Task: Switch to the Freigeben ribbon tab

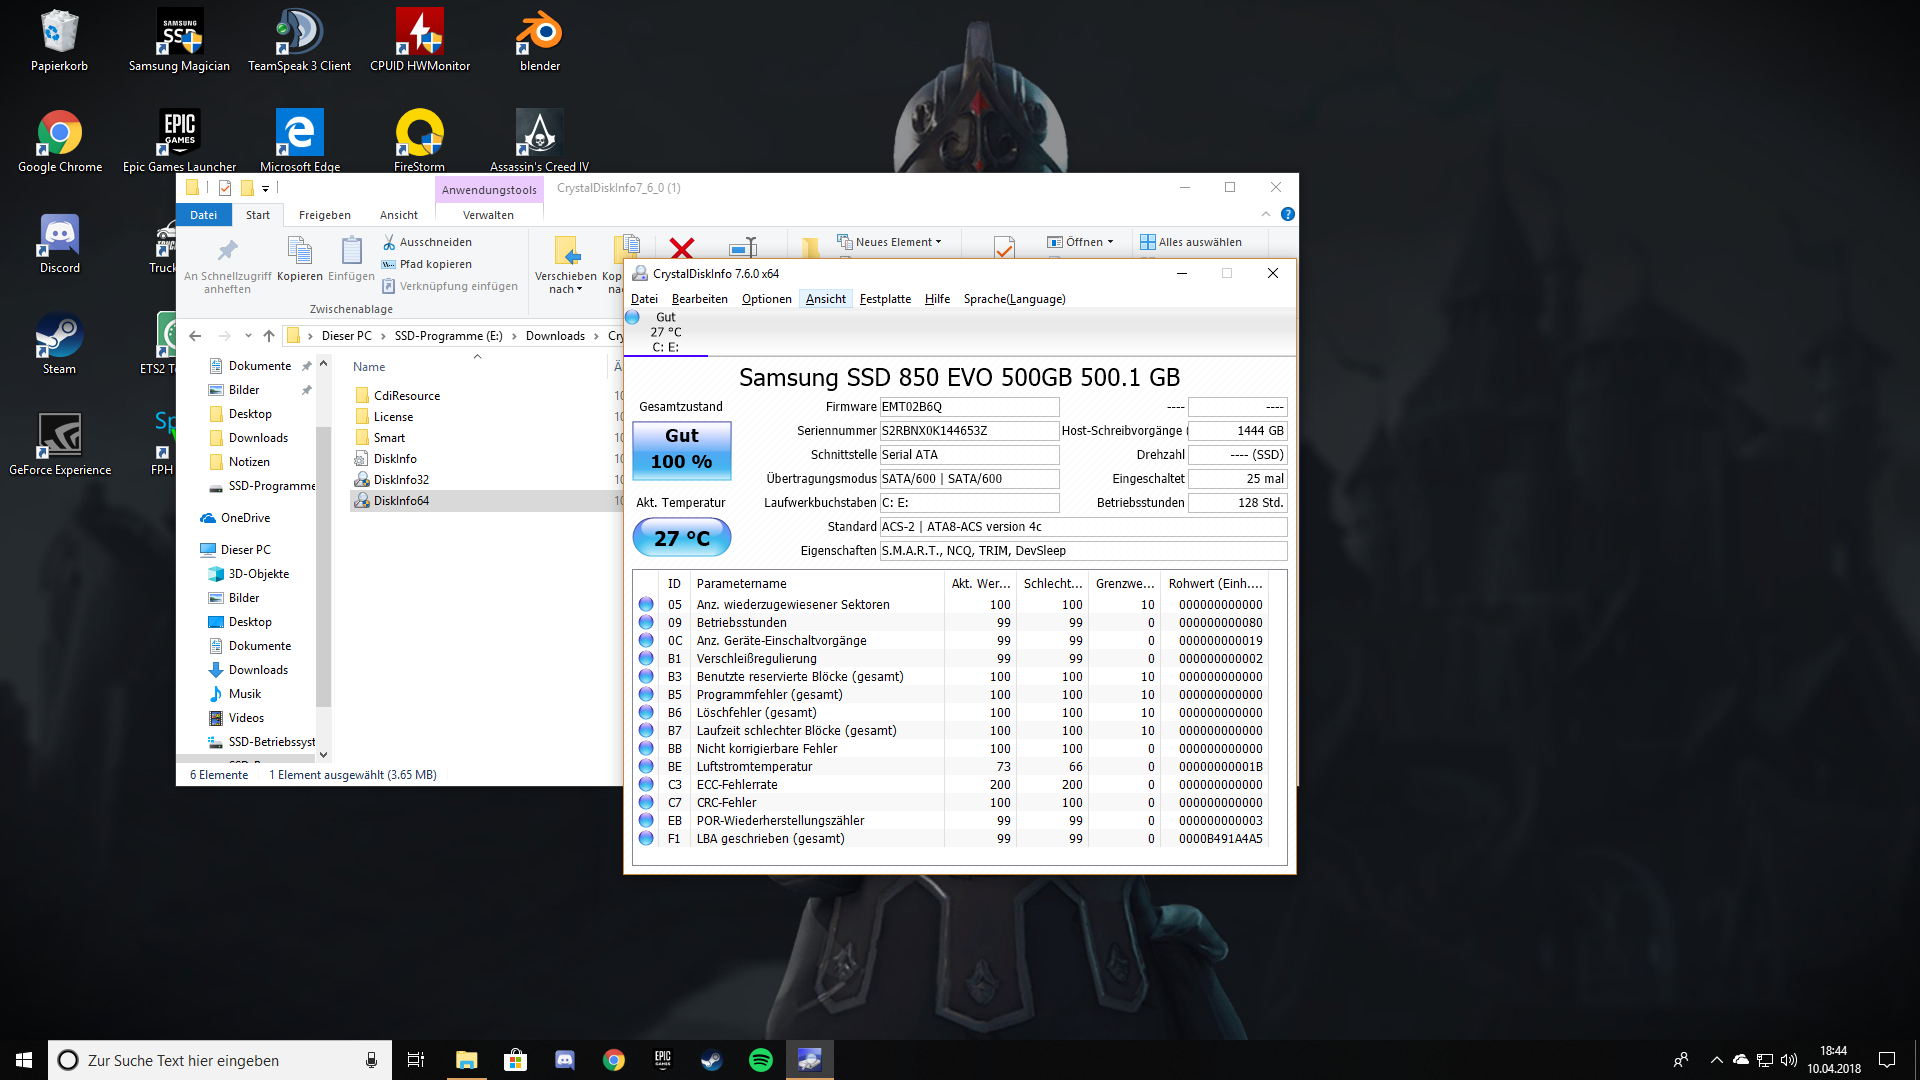Action: (324, 215)
